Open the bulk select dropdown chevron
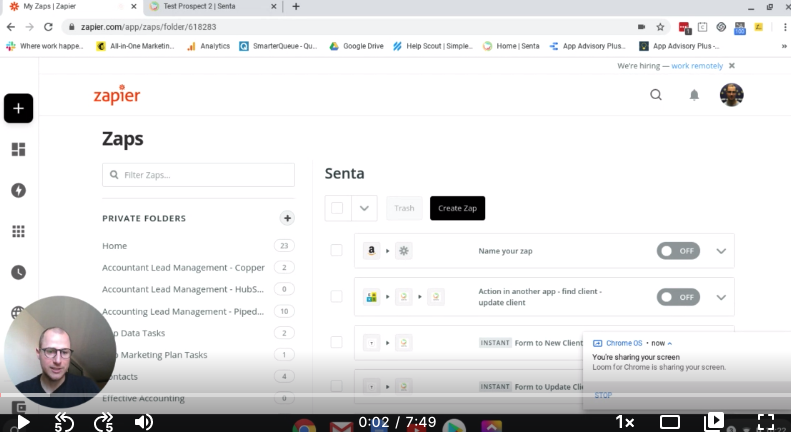Image resolution: width=791 pixels, height=432 pixels. (364, 208)
